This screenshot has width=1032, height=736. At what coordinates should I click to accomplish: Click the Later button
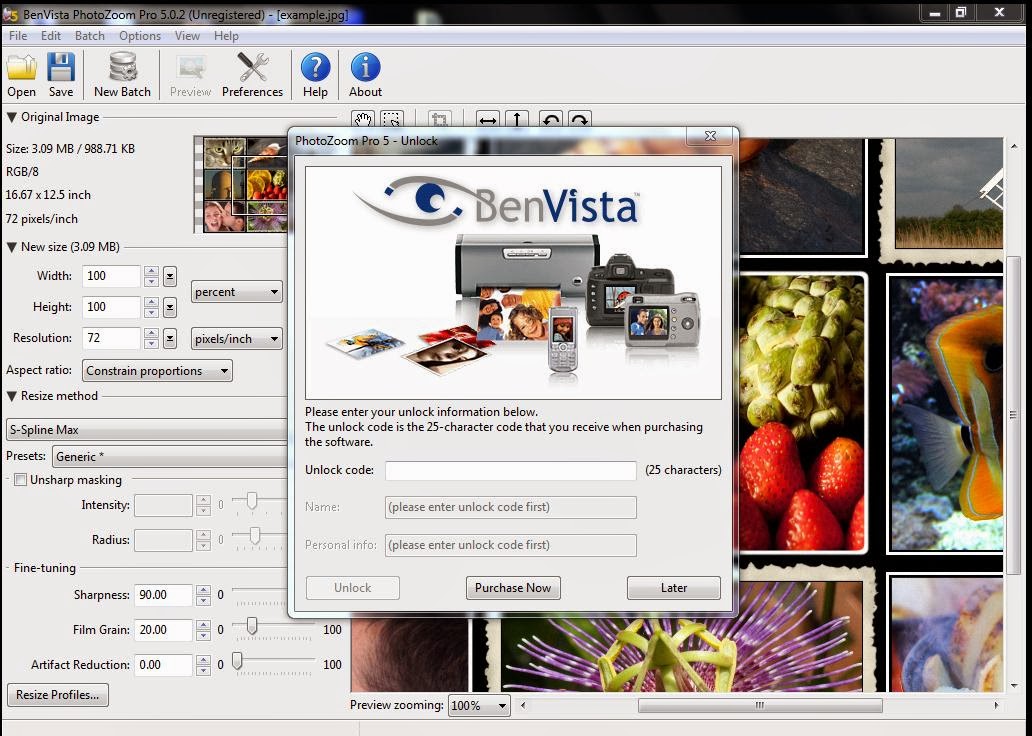tap(673, 588)
